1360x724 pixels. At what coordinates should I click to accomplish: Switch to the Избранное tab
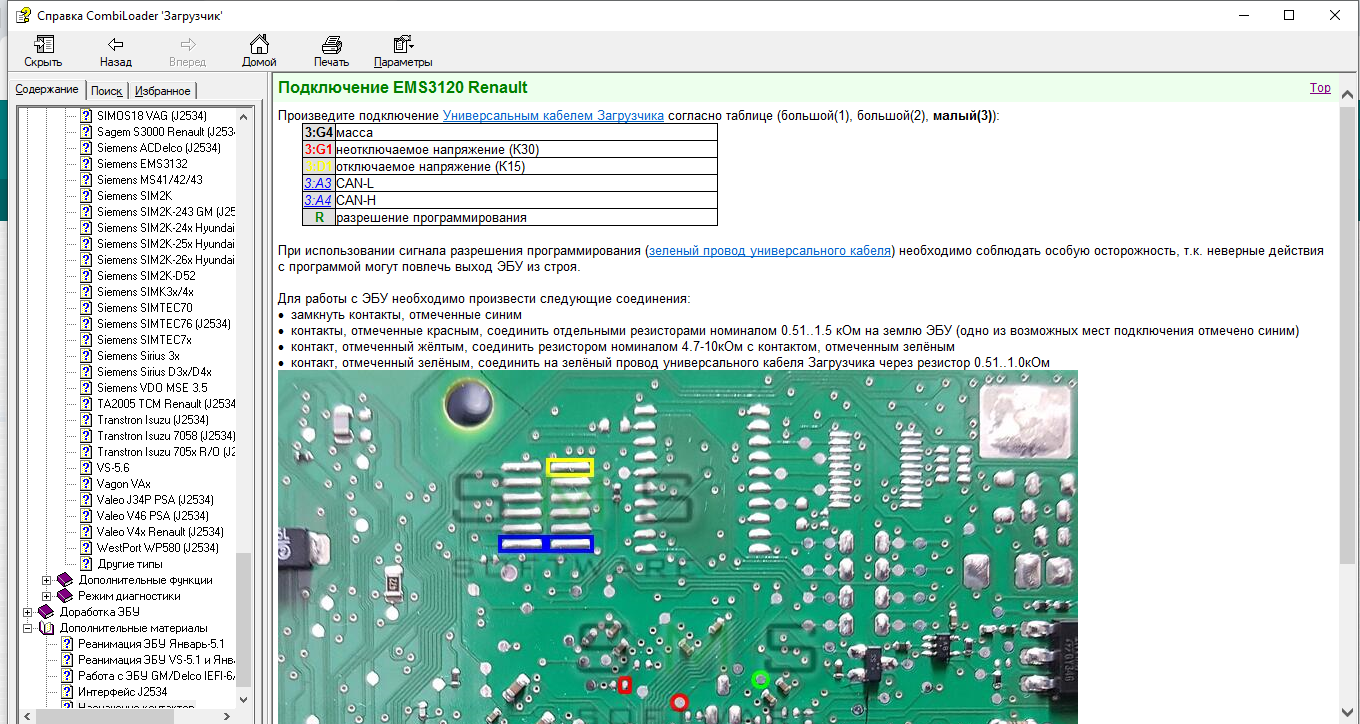point(162,91)
